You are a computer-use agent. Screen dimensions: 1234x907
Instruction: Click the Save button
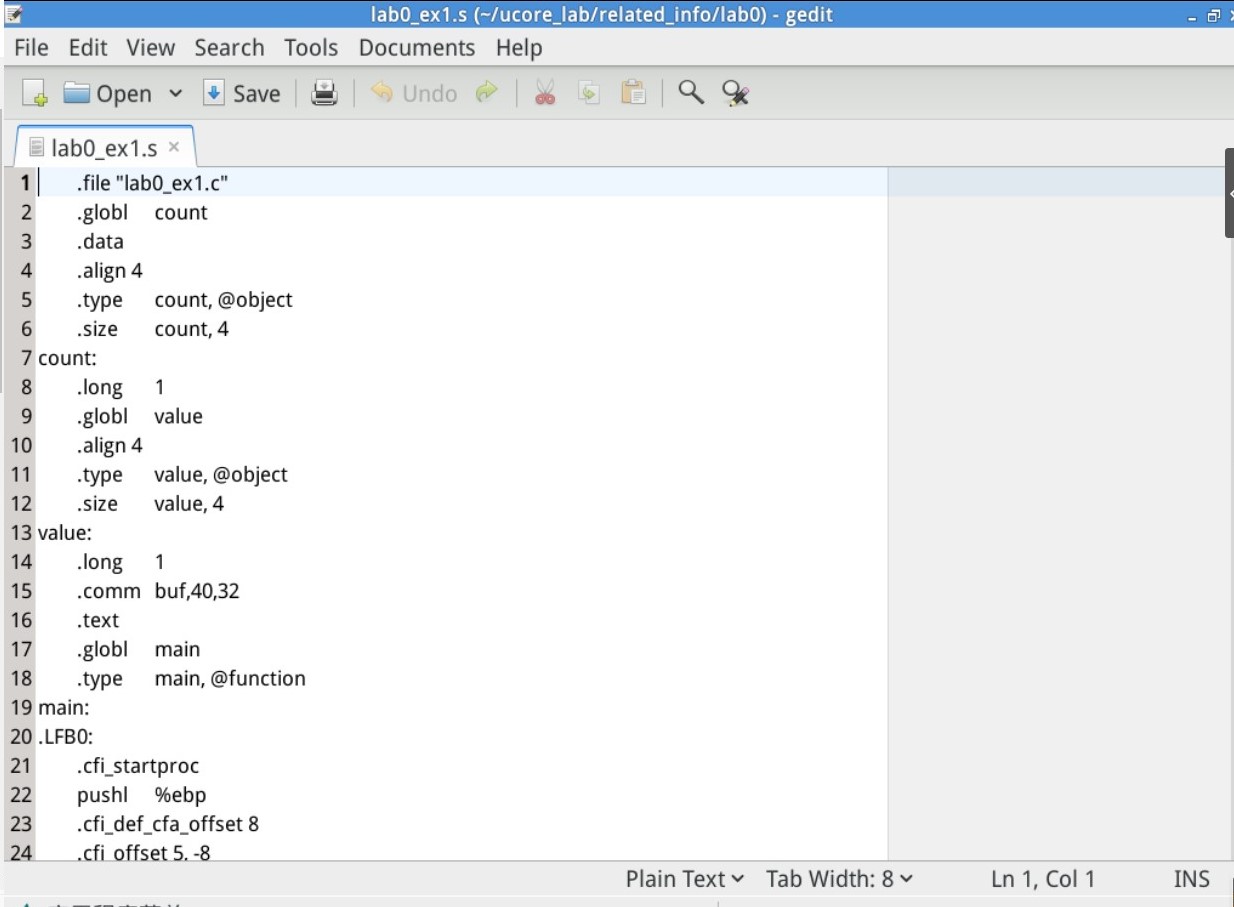pos(242,94)
